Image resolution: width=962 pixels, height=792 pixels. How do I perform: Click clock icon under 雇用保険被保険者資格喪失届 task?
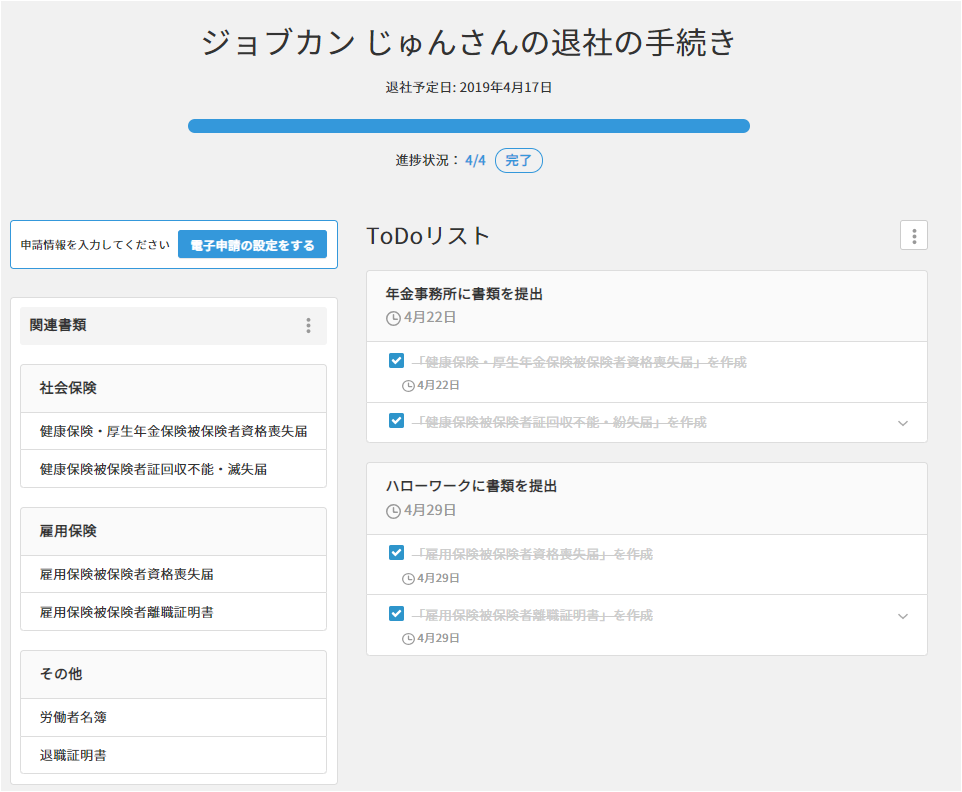(408, 578)
